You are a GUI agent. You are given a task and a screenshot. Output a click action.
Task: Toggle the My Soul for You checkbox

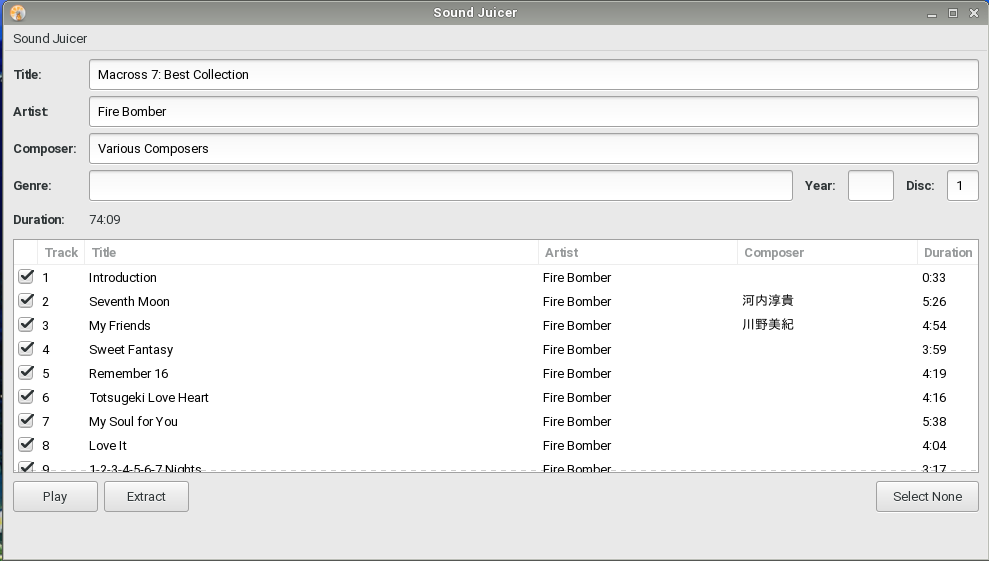tap(26, 421)
